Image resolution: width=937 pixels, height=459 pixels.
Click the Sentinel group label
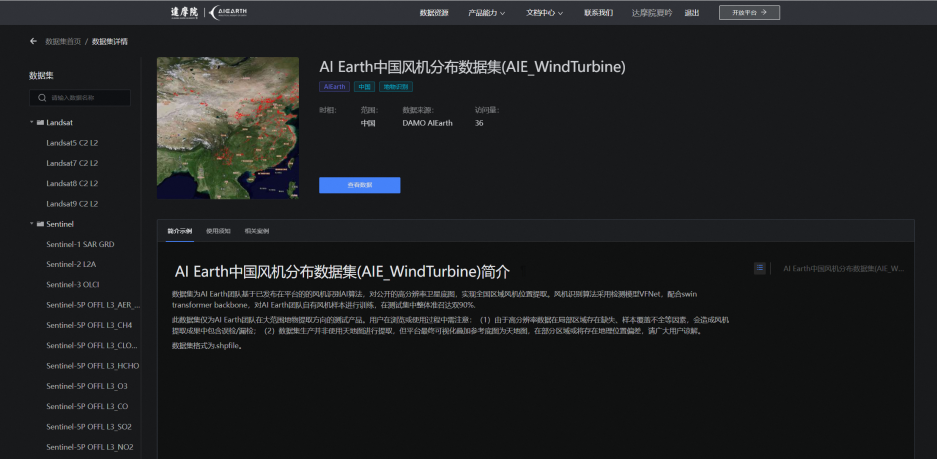(60, 224)
